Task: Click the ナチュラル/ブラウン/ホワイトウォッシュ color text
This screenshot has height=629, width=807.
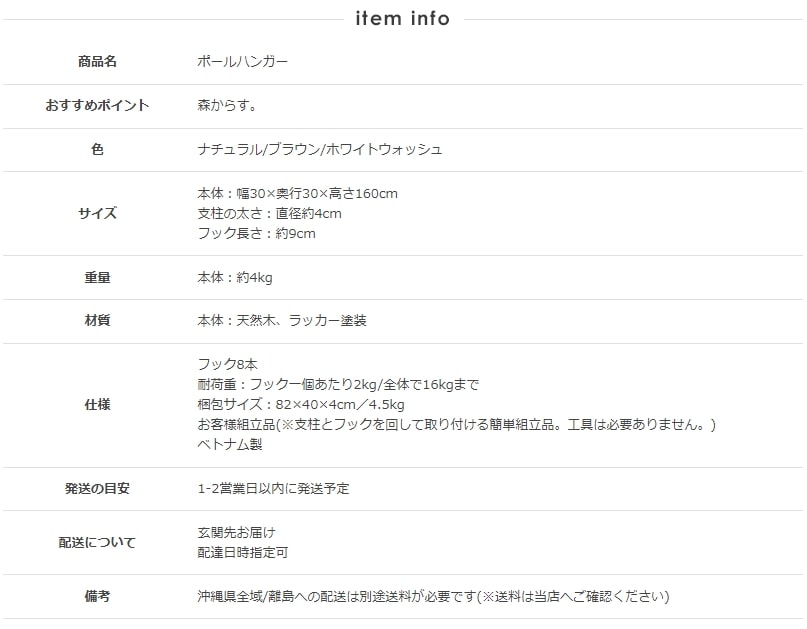Action: [320, 149]
